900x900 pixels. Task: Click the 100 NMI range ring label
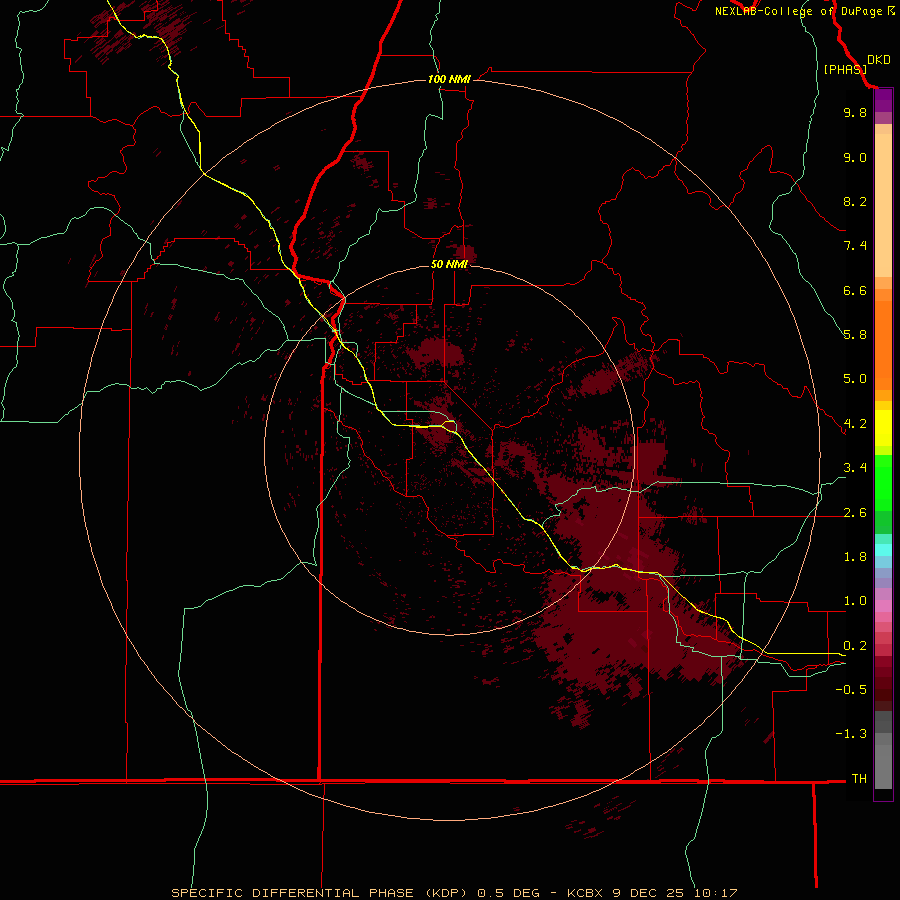tap(449, 79)
